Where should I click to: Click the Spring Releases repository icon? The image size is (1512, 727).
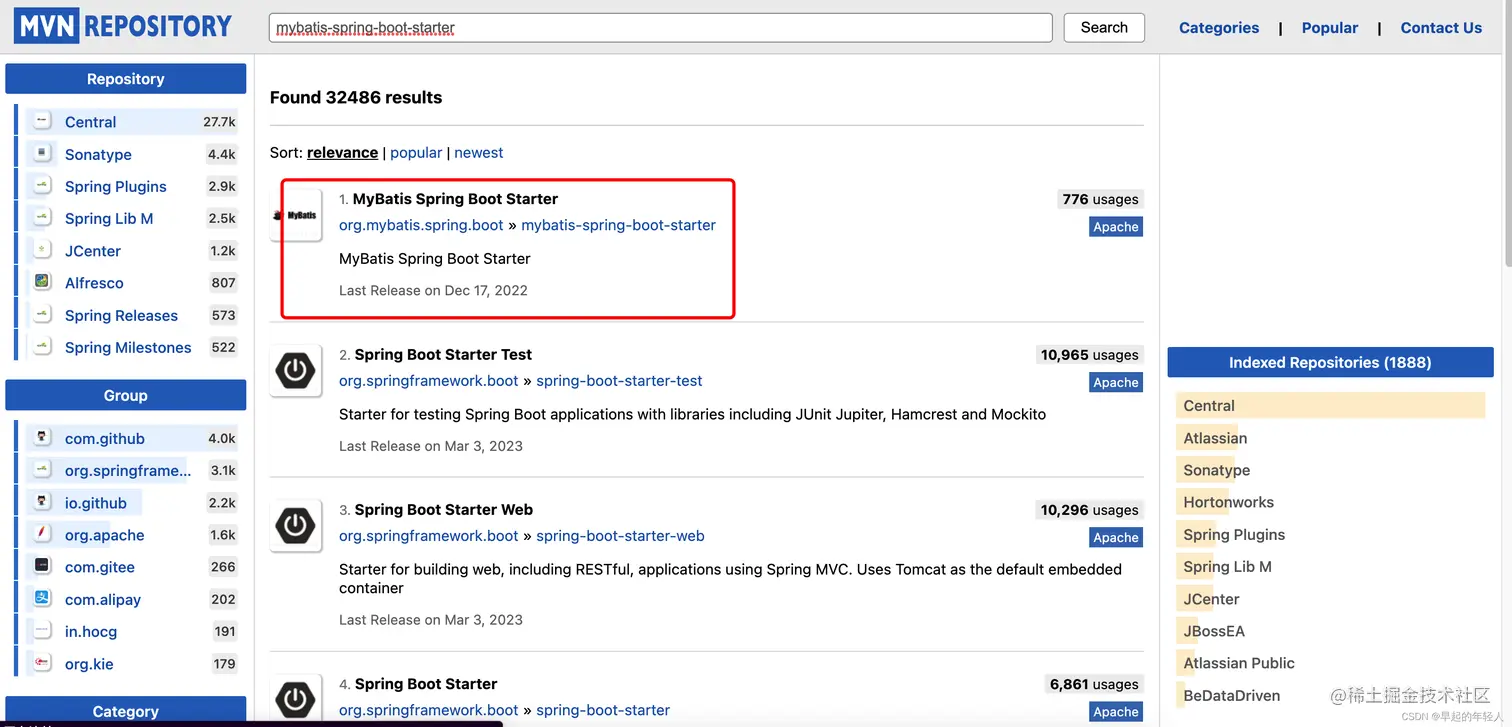pos(42,314)
